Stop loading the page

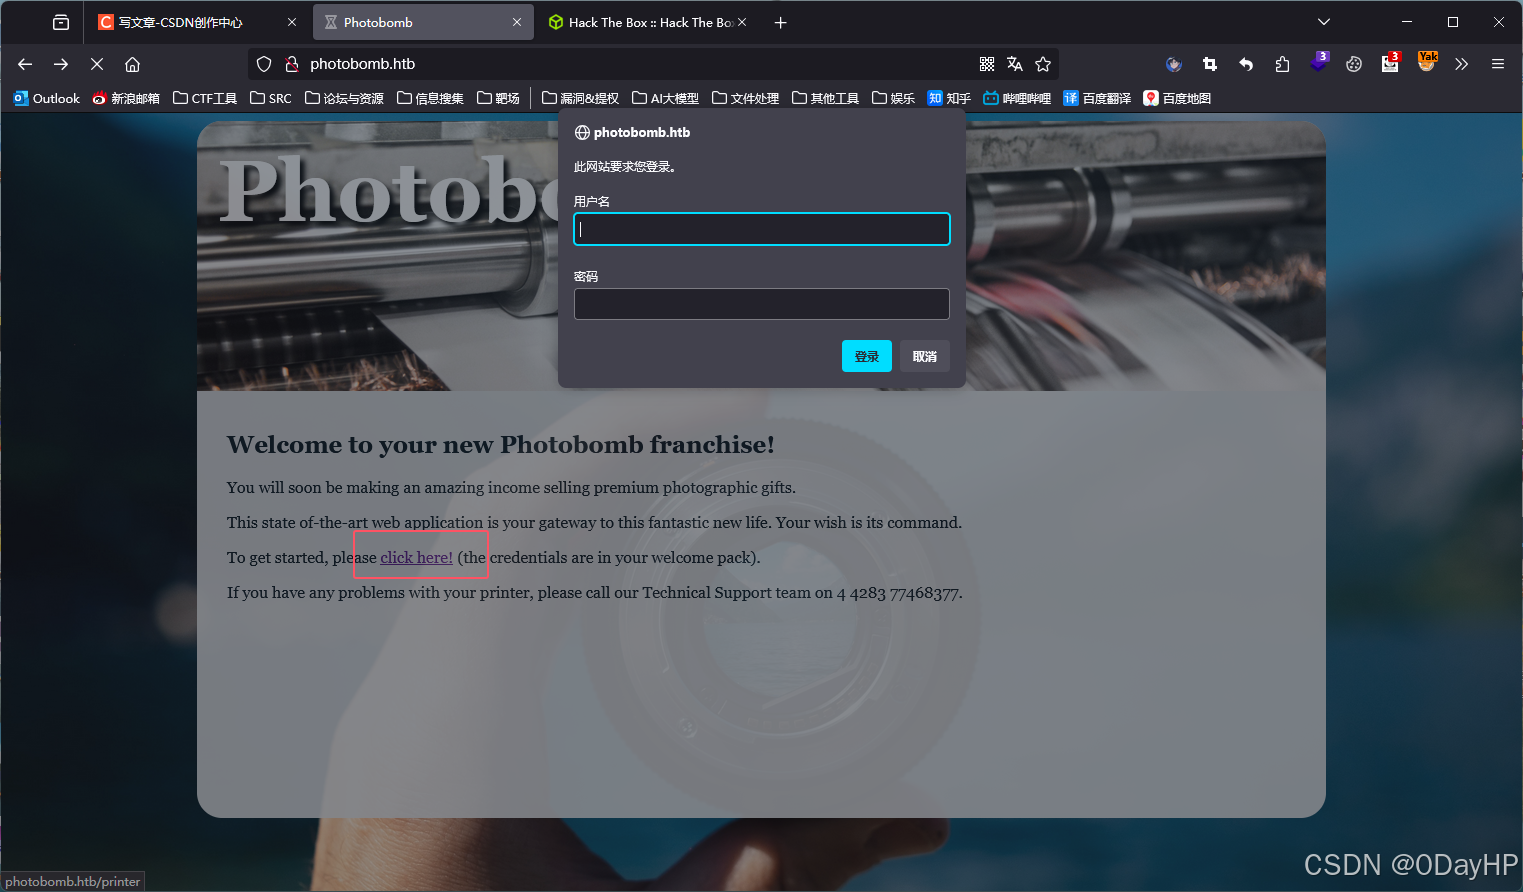point(97,64)
